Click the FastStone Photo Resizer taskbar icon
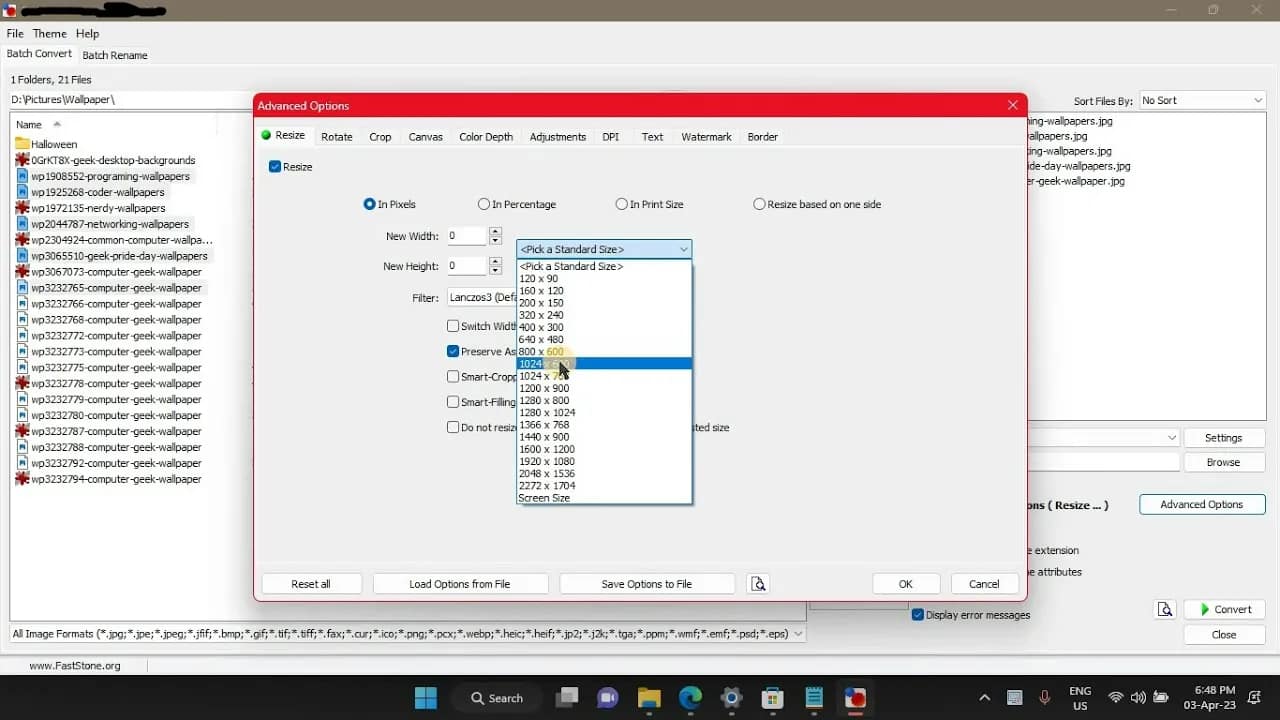 [855, 698]
